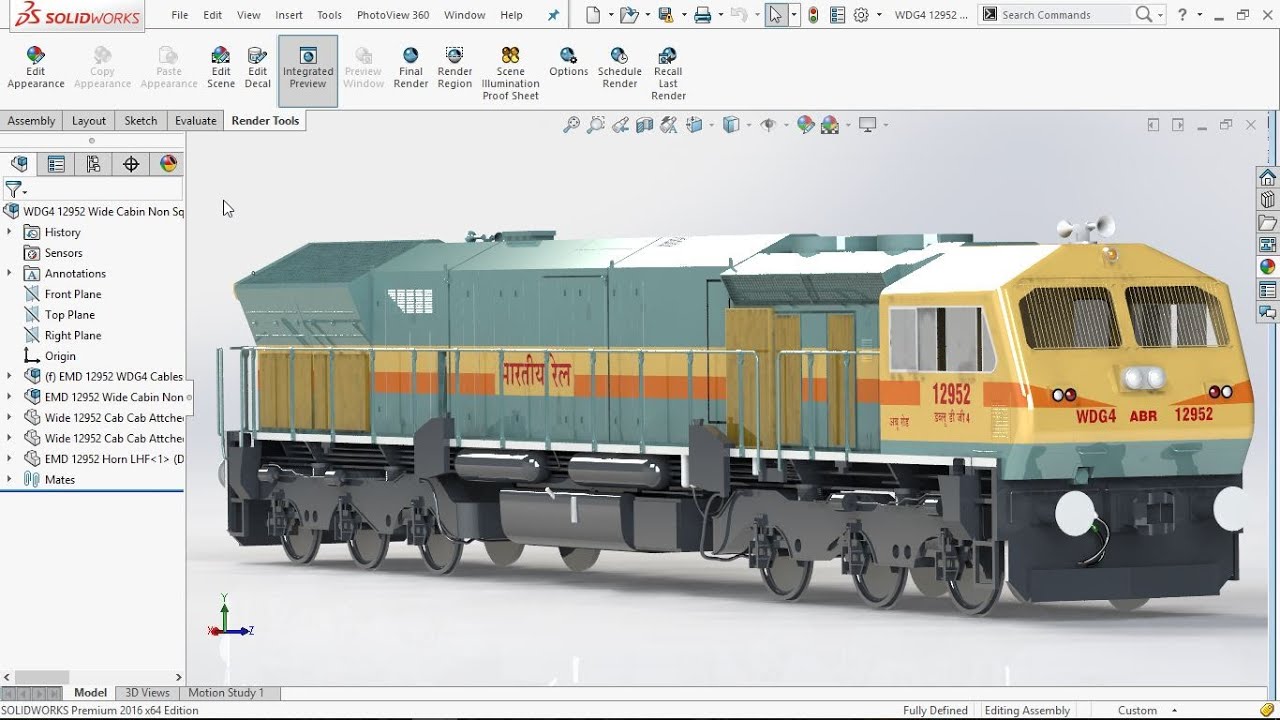Viewport: 1280px width, 720px height.
Task: Click the tree filter funnel icon
Action: [x=13, y=189]
